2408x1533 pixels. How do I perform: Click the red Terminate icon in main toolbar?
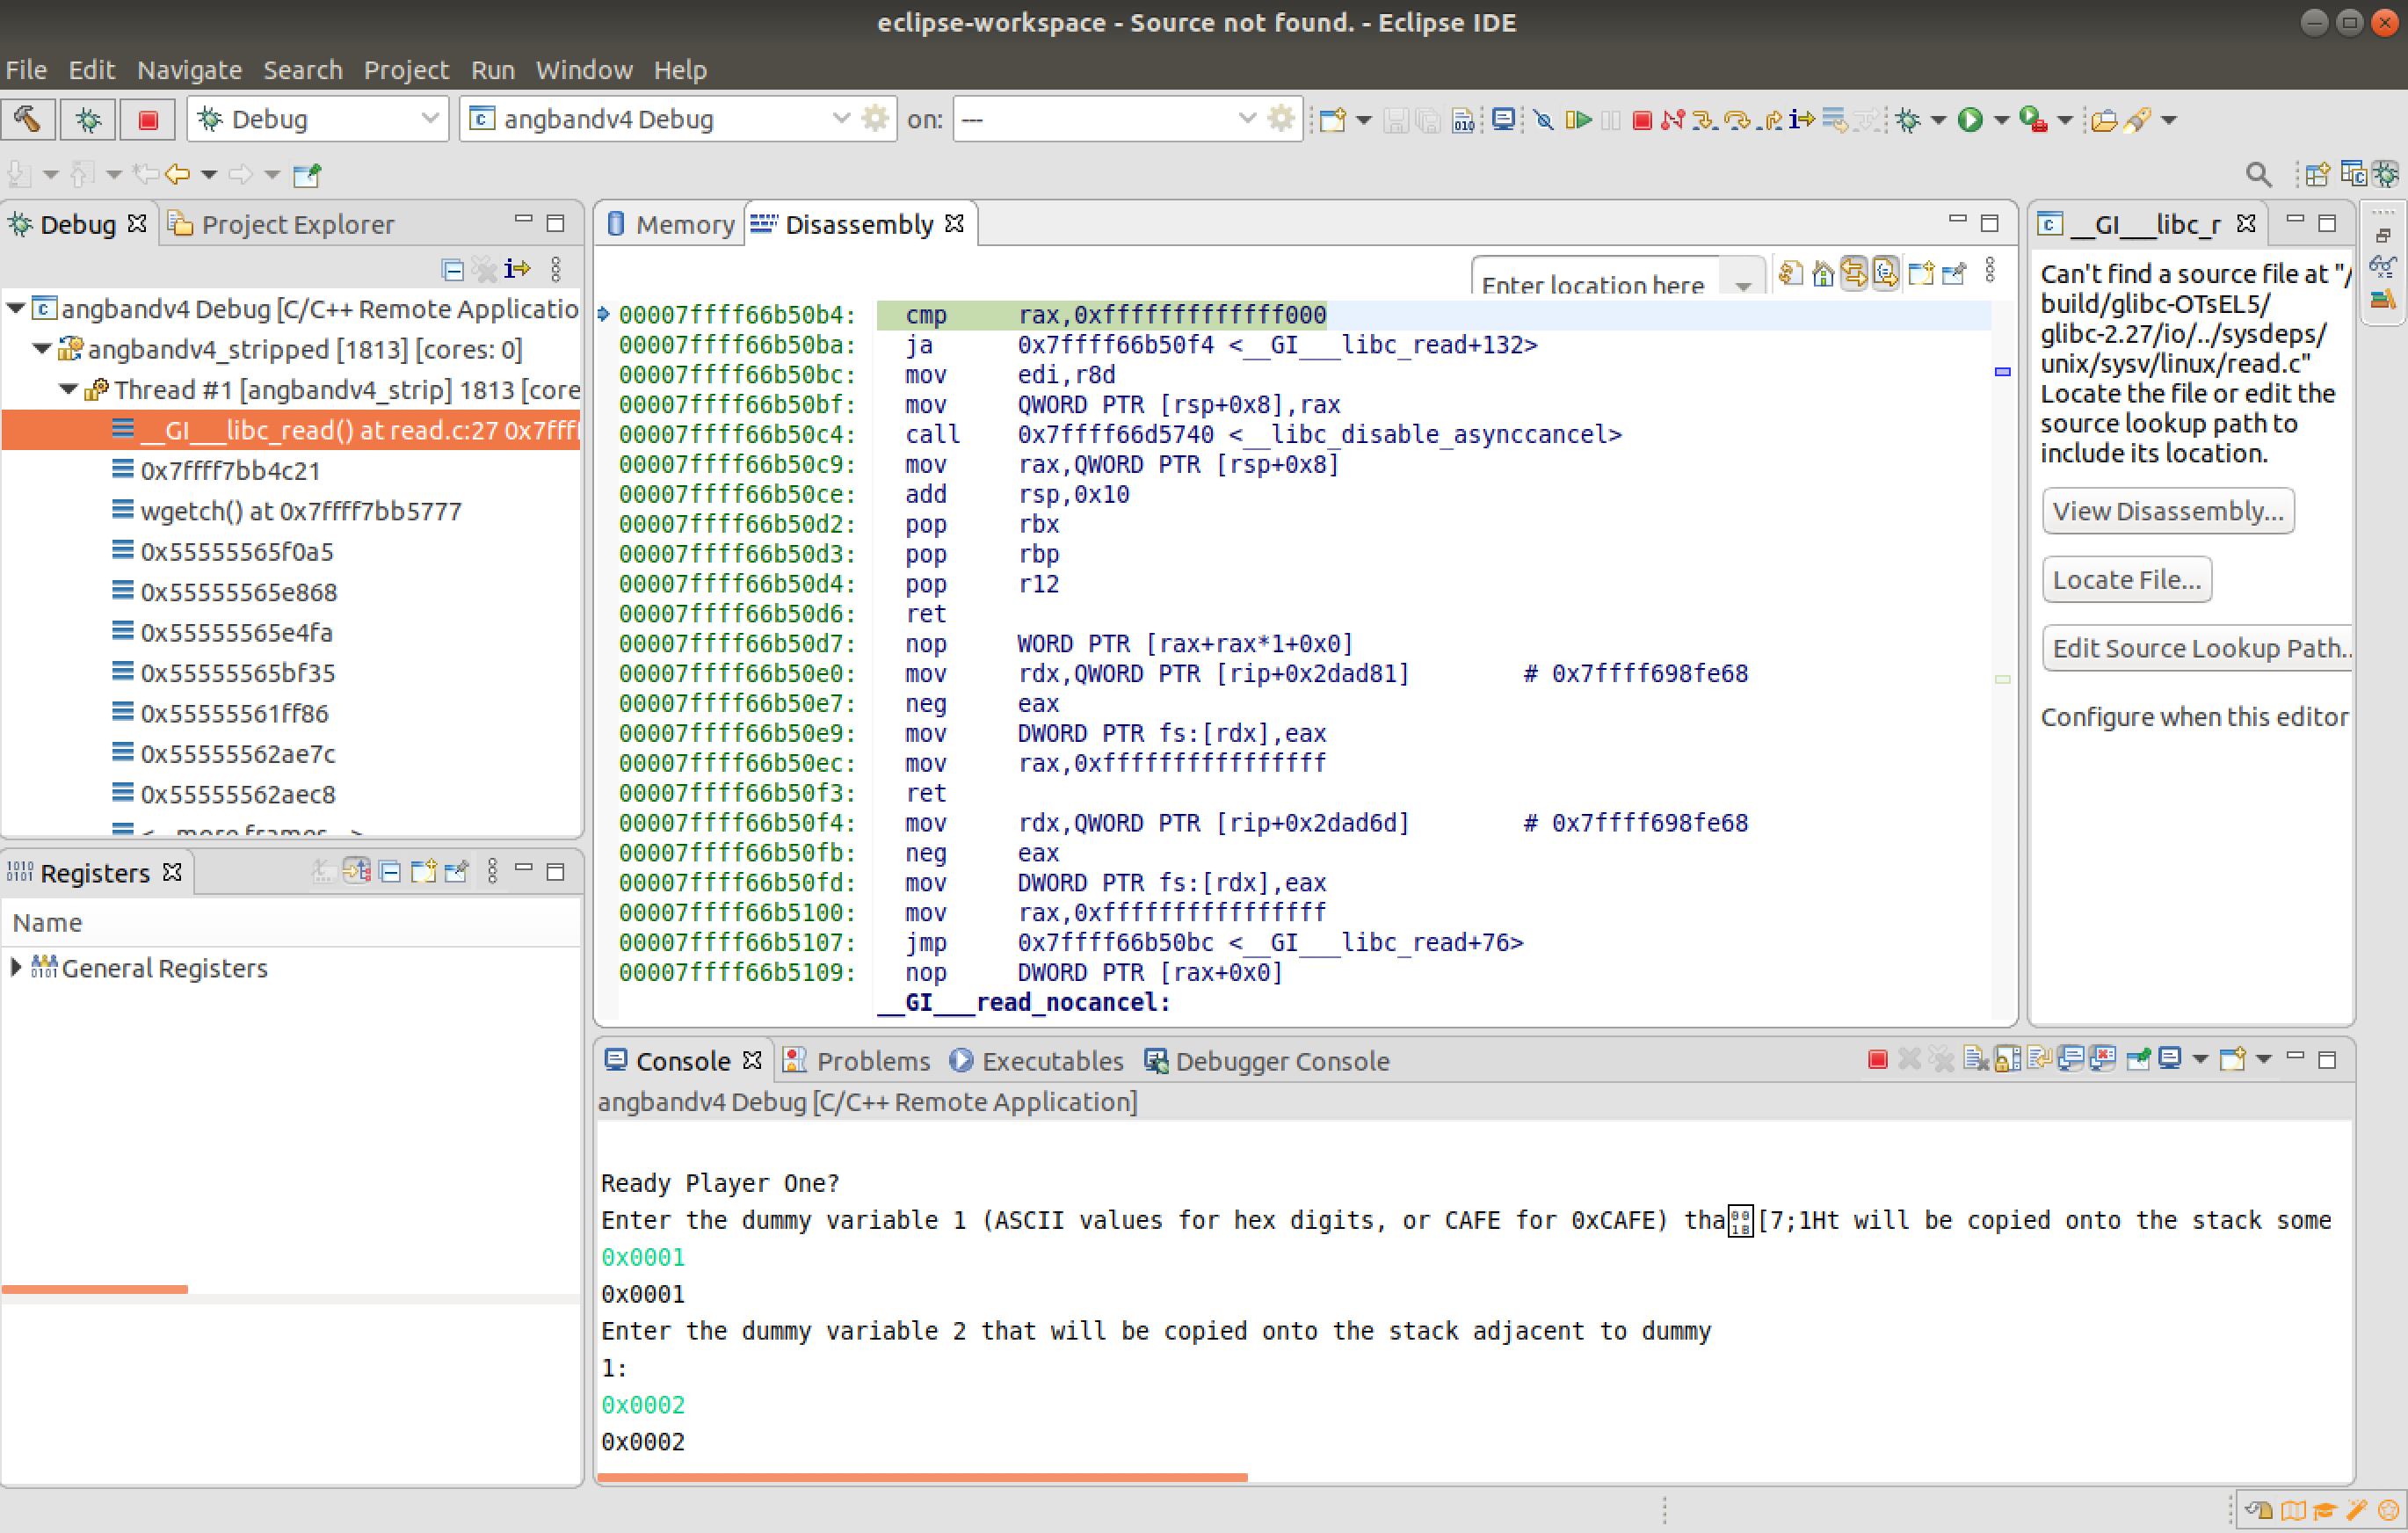coord(1642,120)
